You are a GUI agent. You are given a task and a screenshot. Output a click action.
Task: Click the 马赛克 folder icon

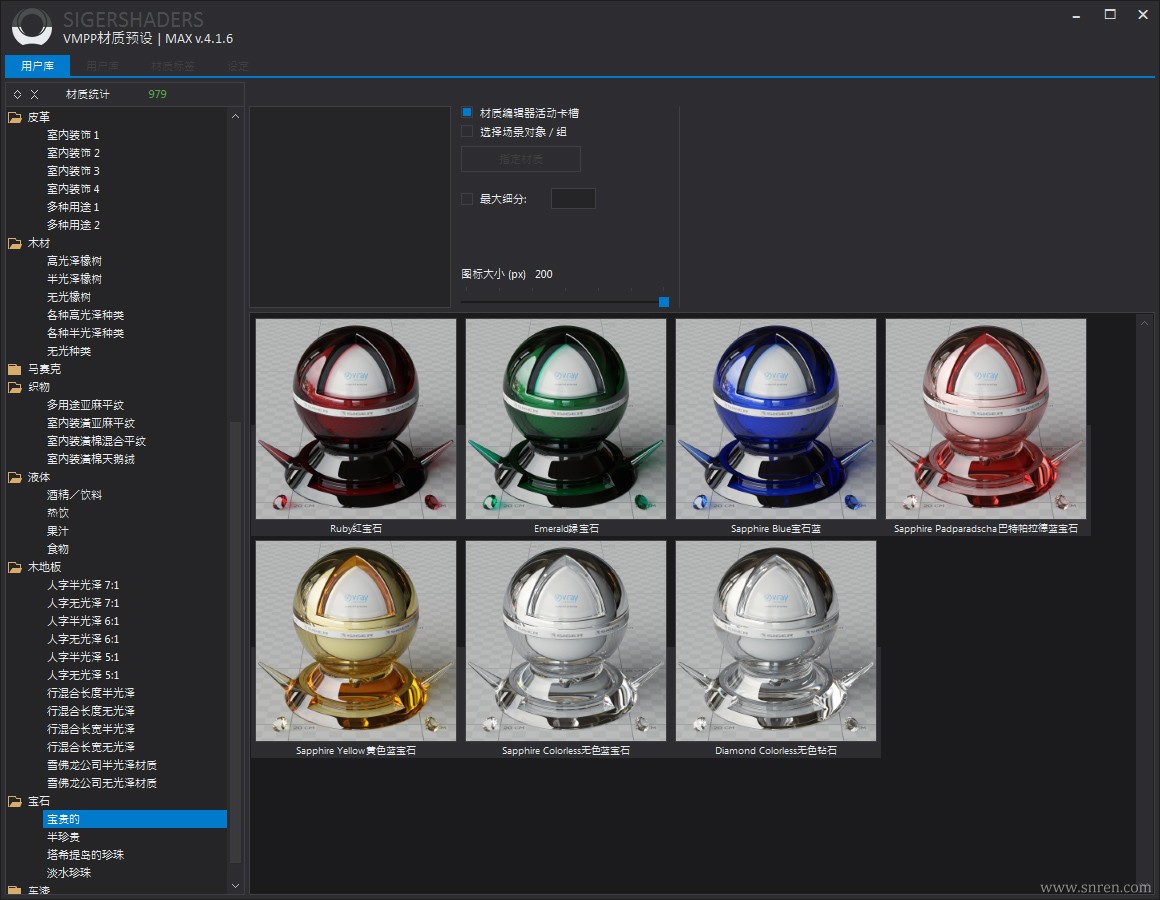click(15, 369)
